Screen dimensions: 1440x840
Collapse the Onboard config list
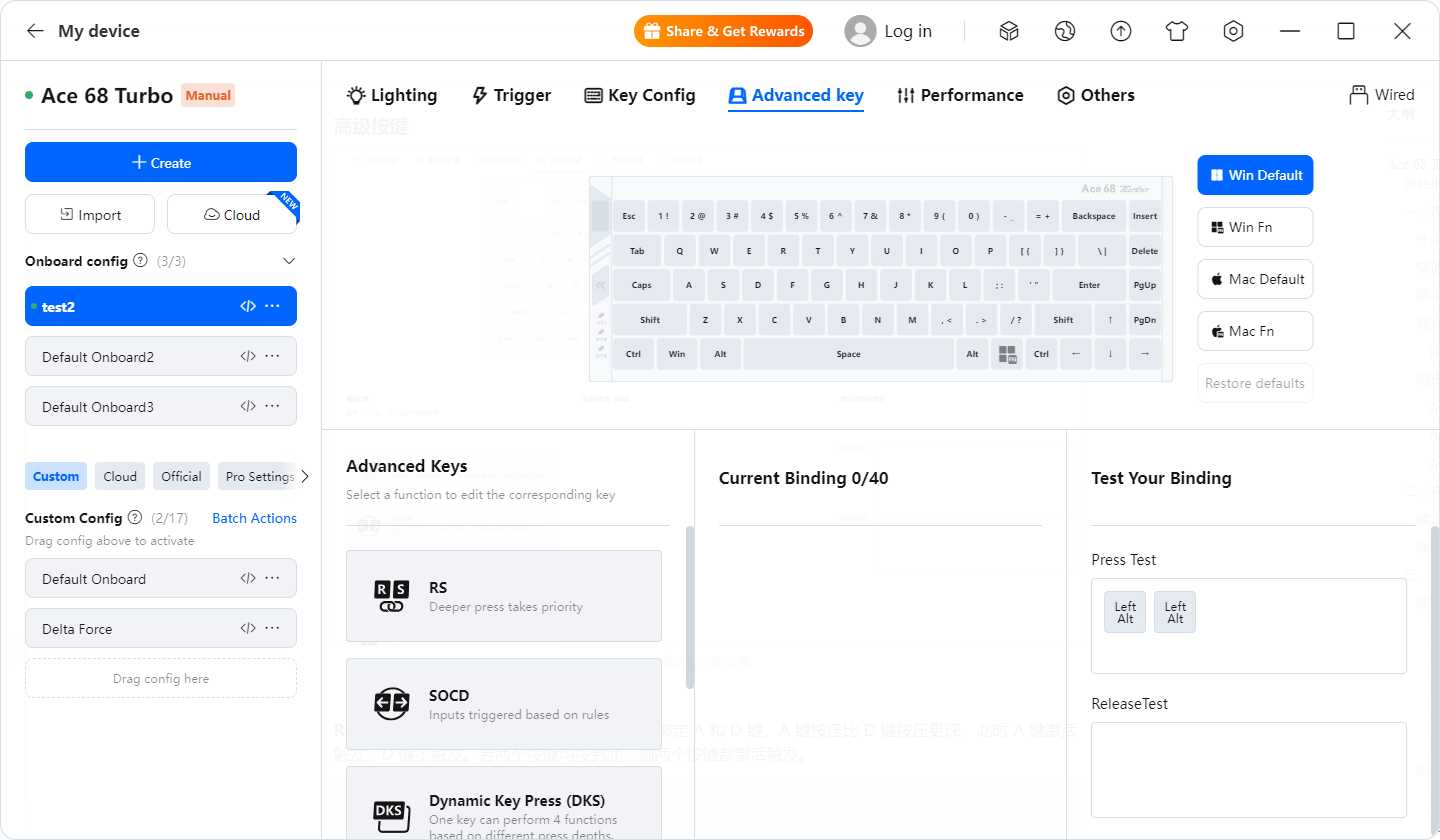coord(289,261)
